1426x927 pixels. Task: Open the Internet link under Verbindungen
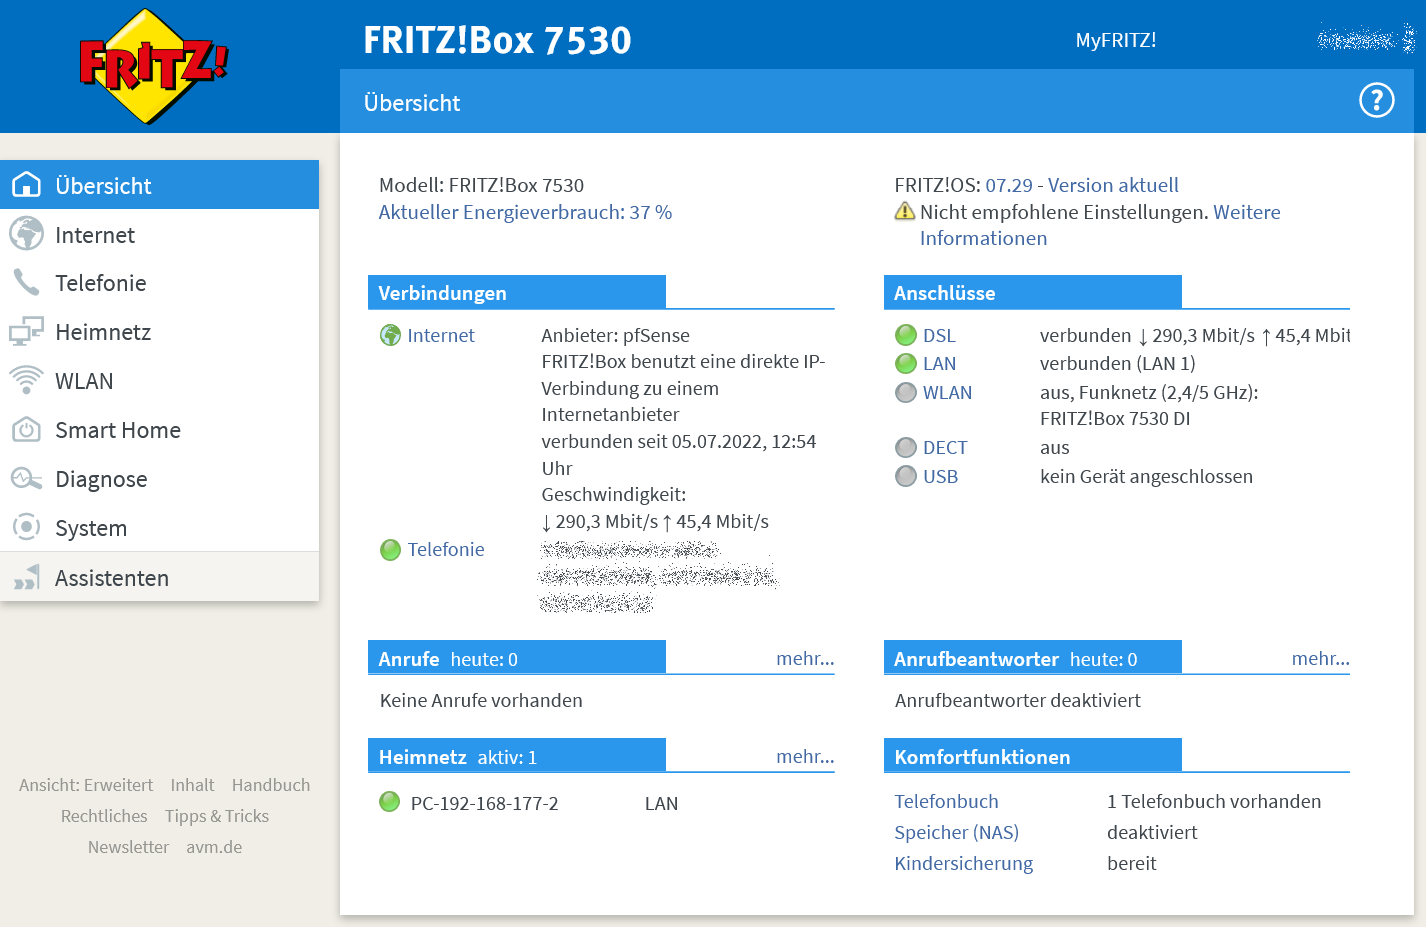coord(441,335)
